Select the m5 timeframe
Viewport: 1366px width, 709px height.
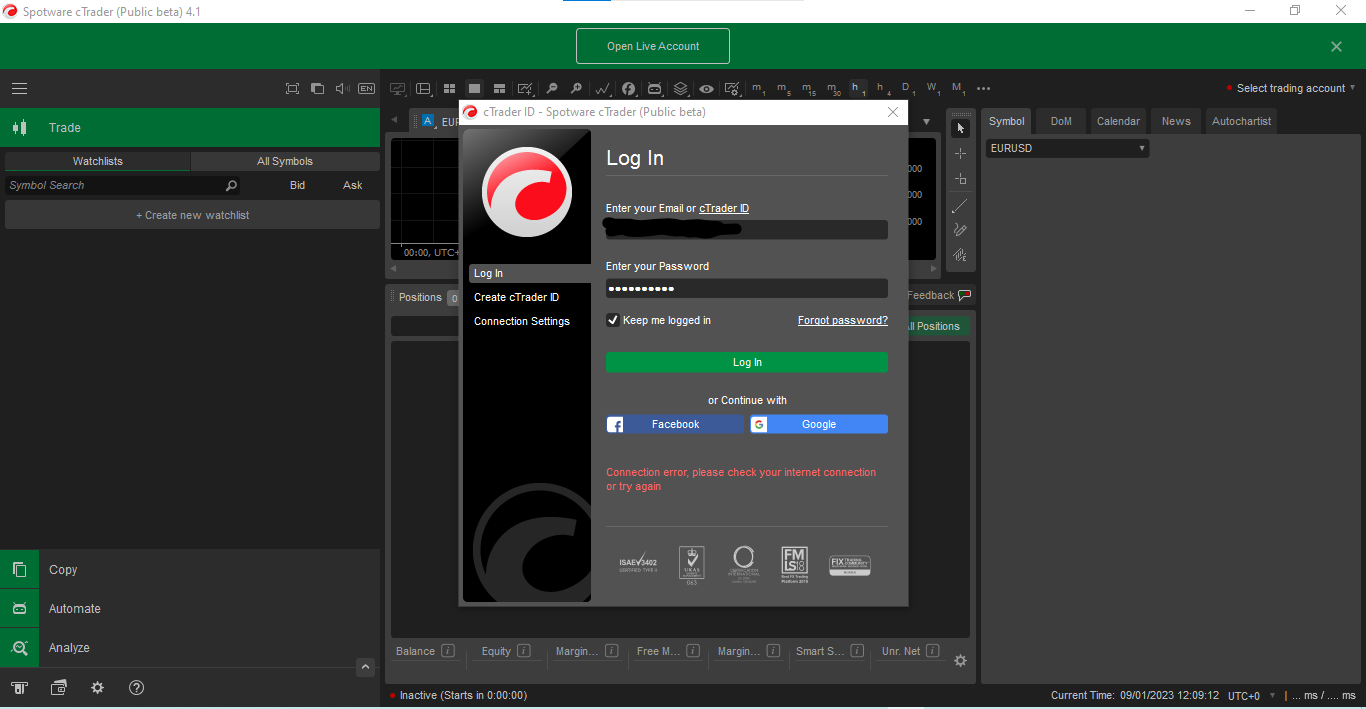[x=783, y=88]
